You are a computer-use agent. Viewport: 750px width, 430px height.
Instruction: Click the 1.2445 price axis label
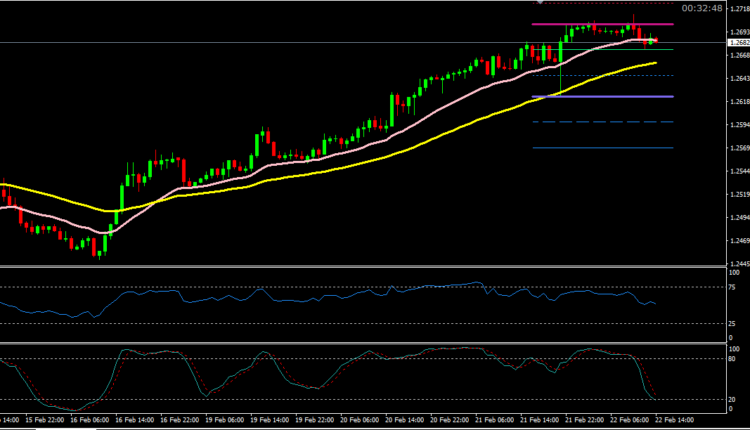(738, 264)
